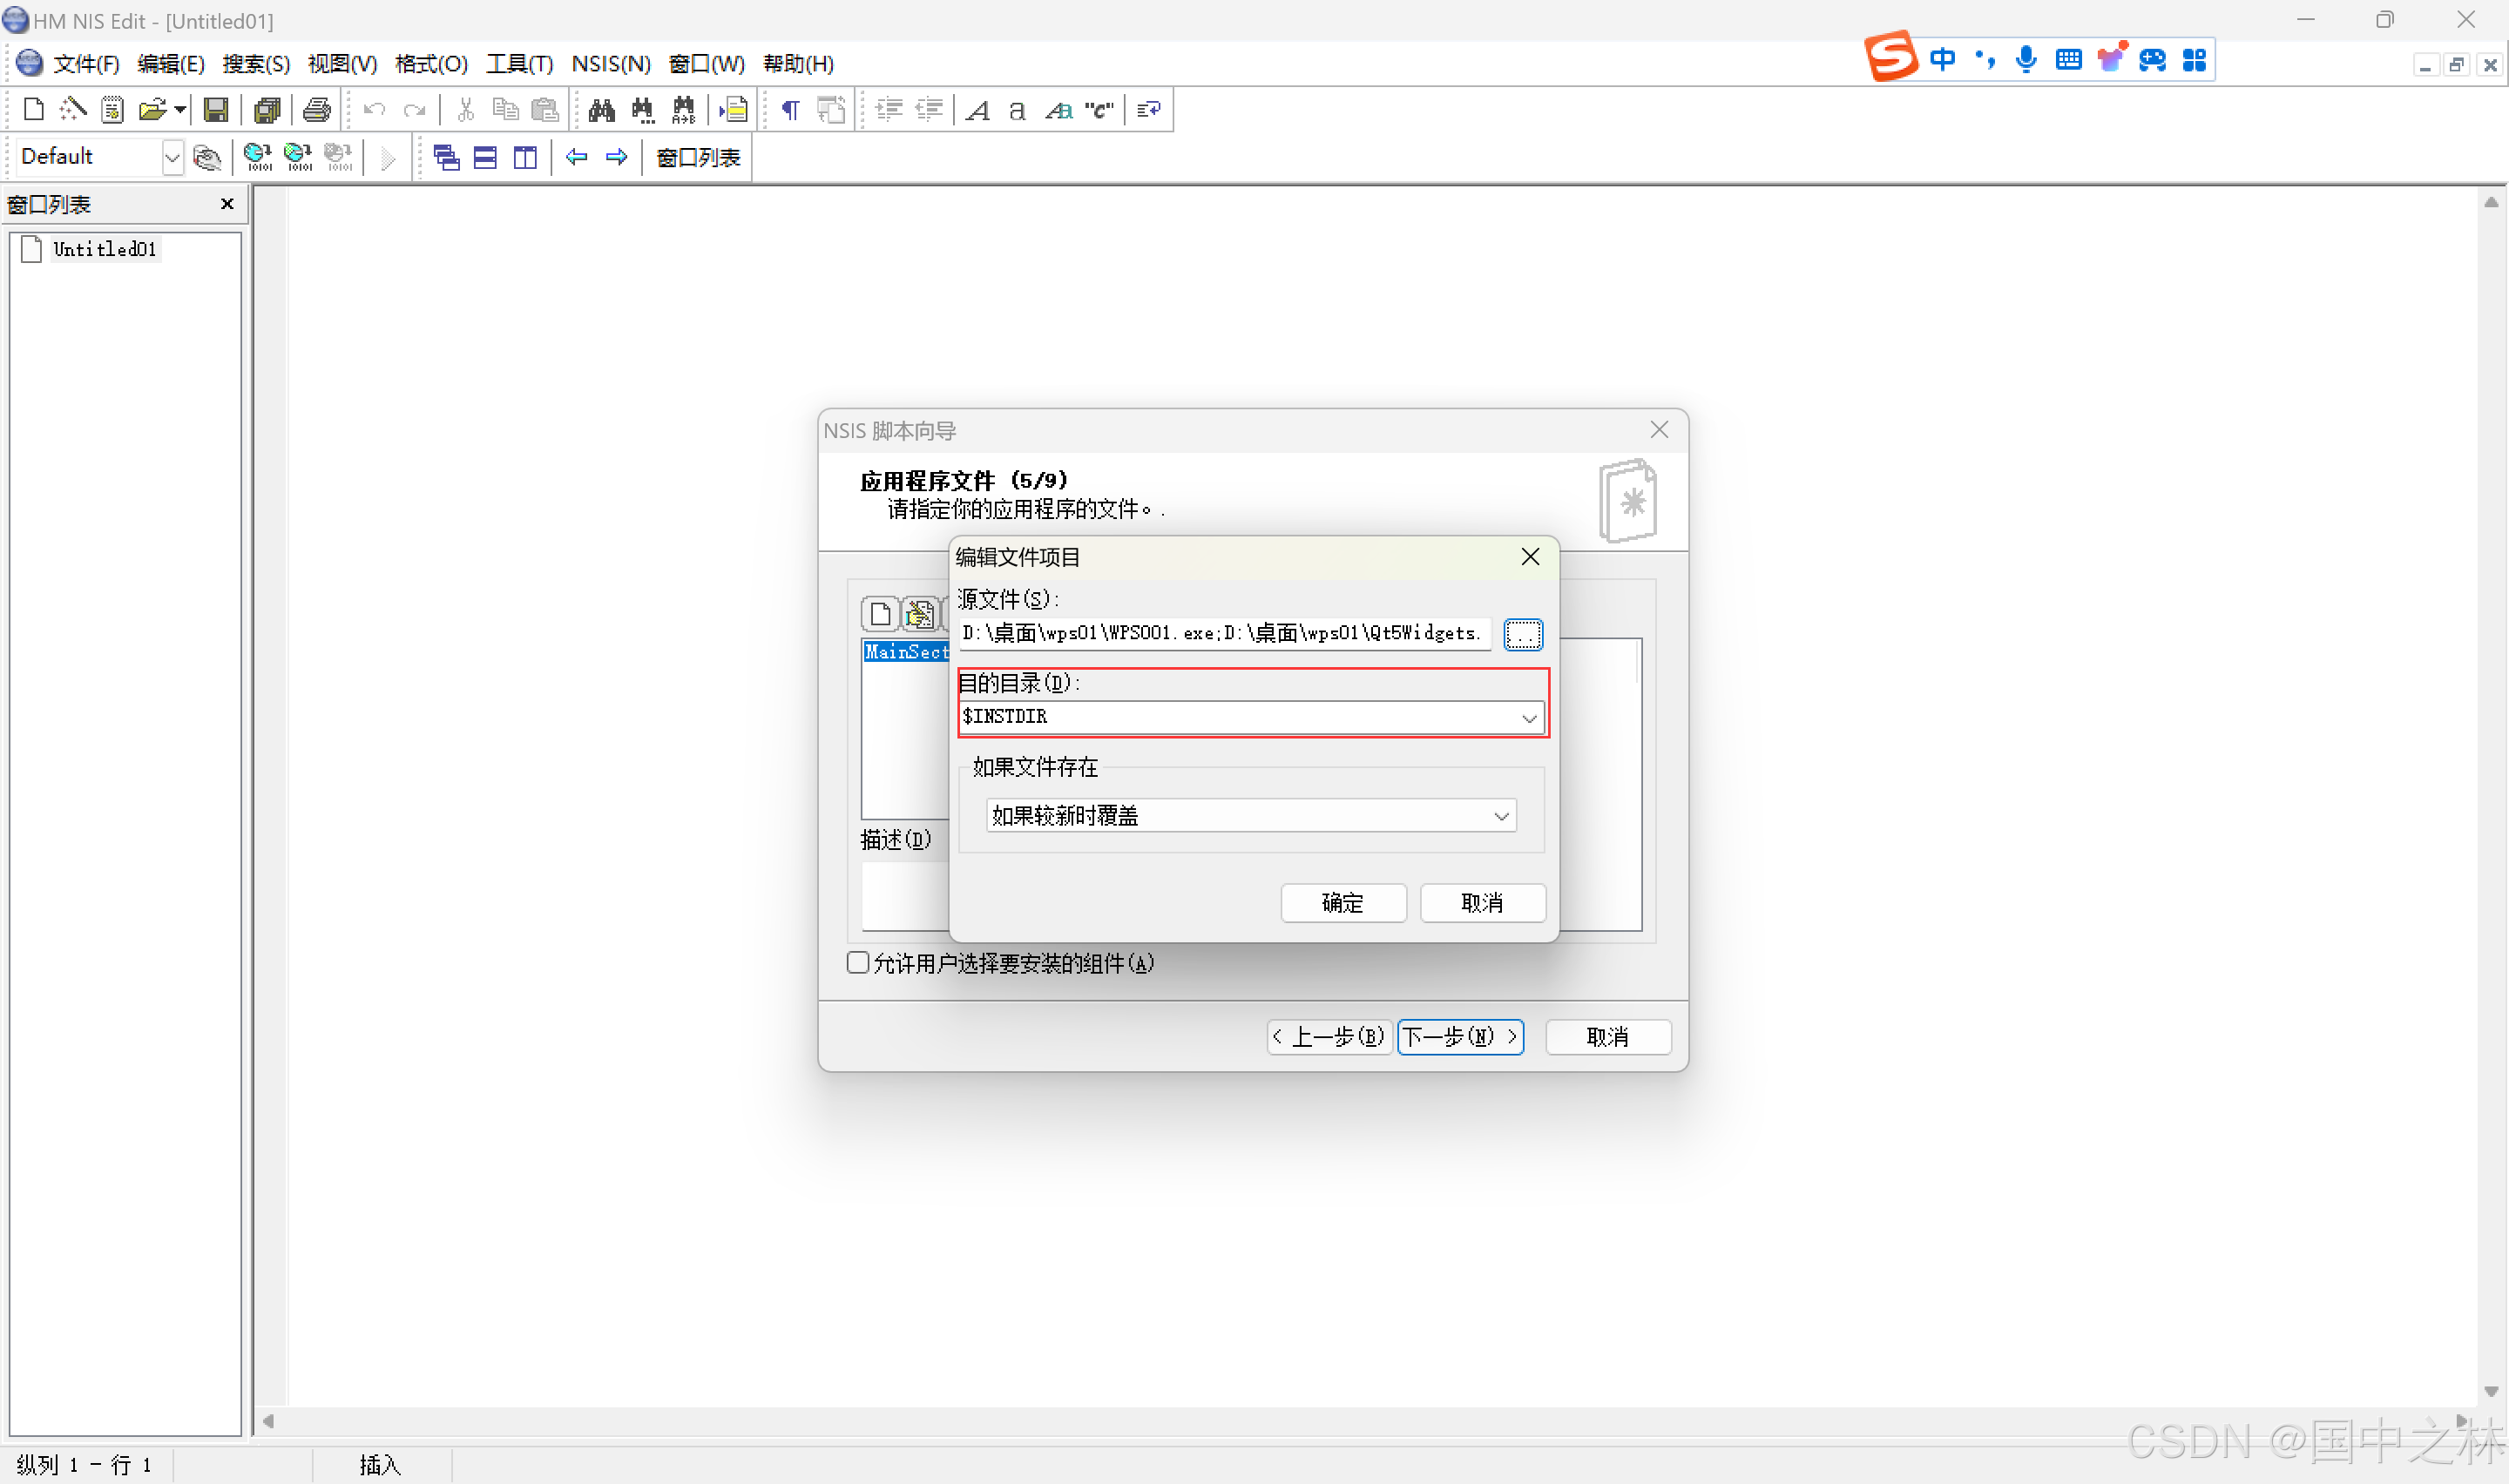Go to next window blue right arrow

616,157
